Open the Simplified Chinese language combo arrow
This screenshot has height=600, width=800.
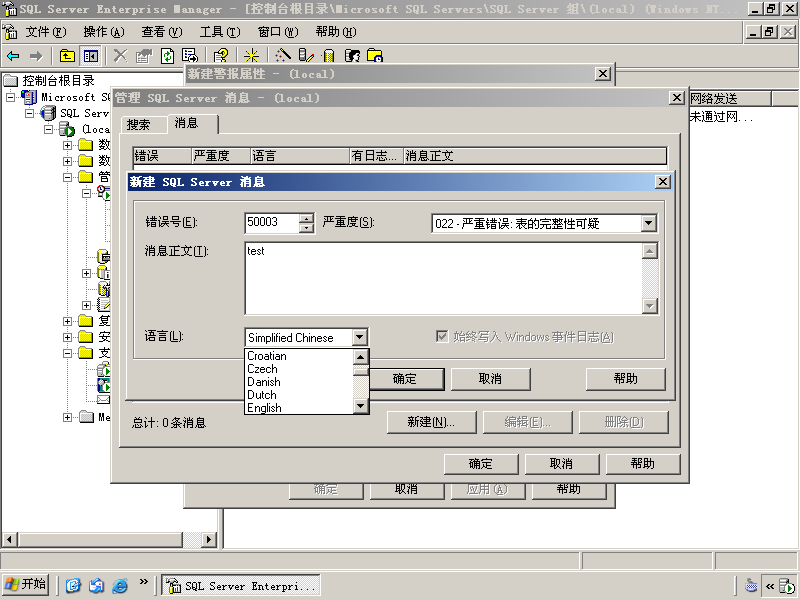click(359, 337)
